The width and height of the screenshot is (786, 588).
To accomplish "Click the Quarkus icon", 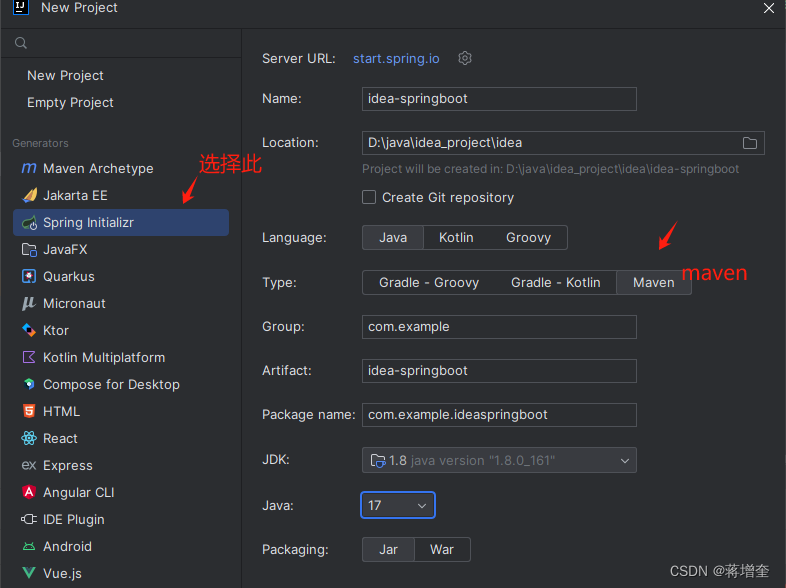I will point(29,276).
